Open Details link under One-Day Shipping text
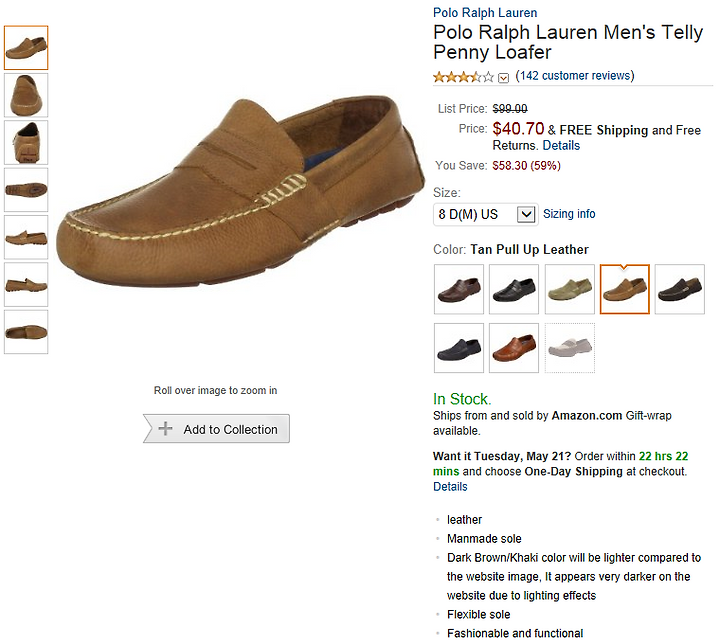This screenshot has width=720, height=644. [x=450, y=487]
